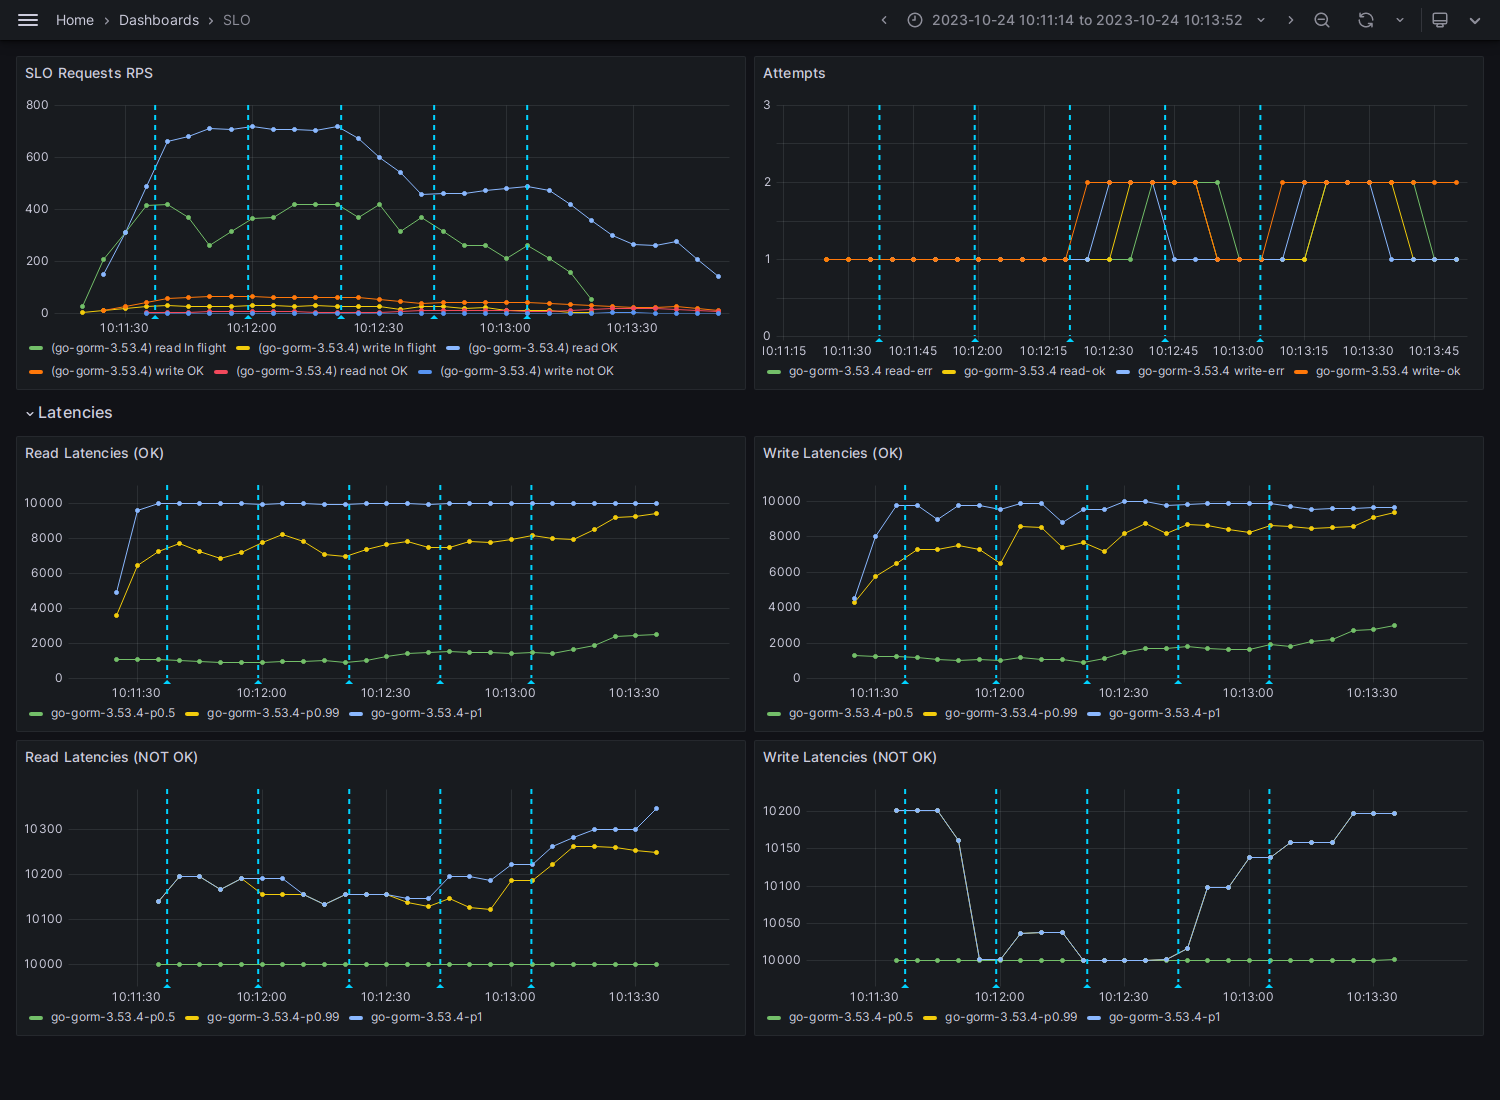Refresh the dashboard
Screen dimensions: 1500x1100
[1366, 20]
